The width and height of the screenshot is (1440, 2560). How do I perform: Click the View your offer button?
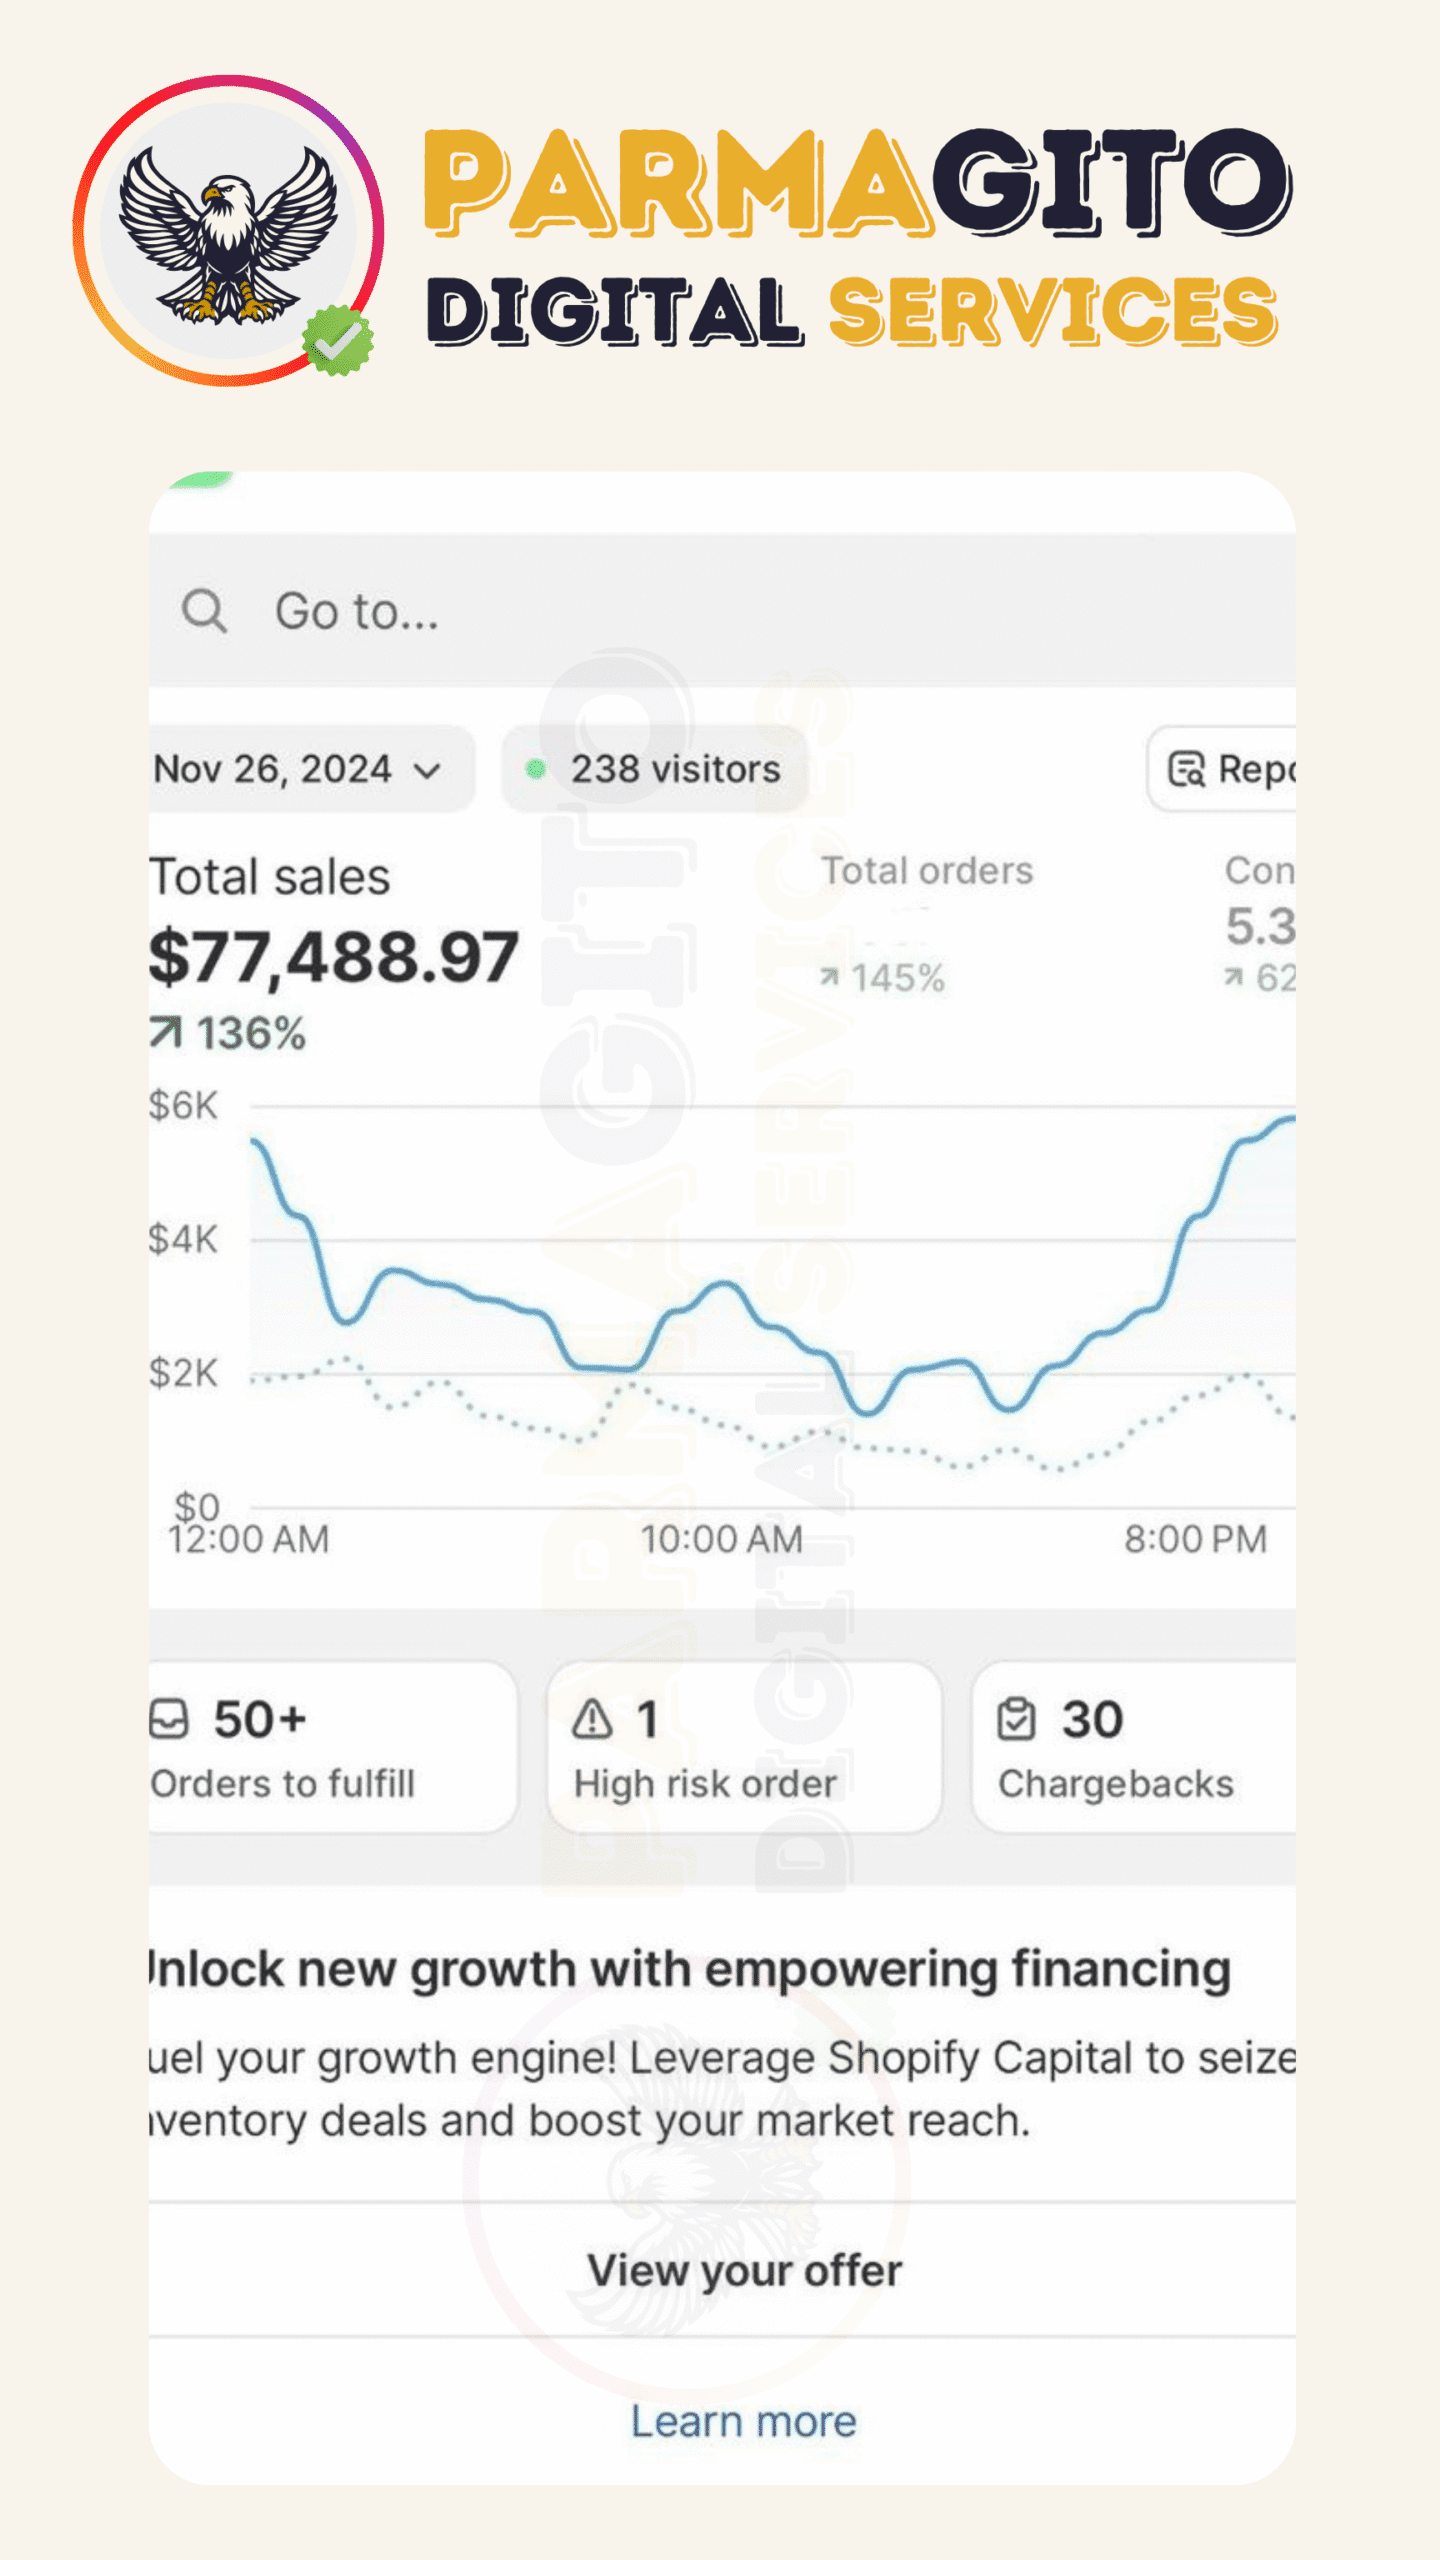tap(744, 2271)
